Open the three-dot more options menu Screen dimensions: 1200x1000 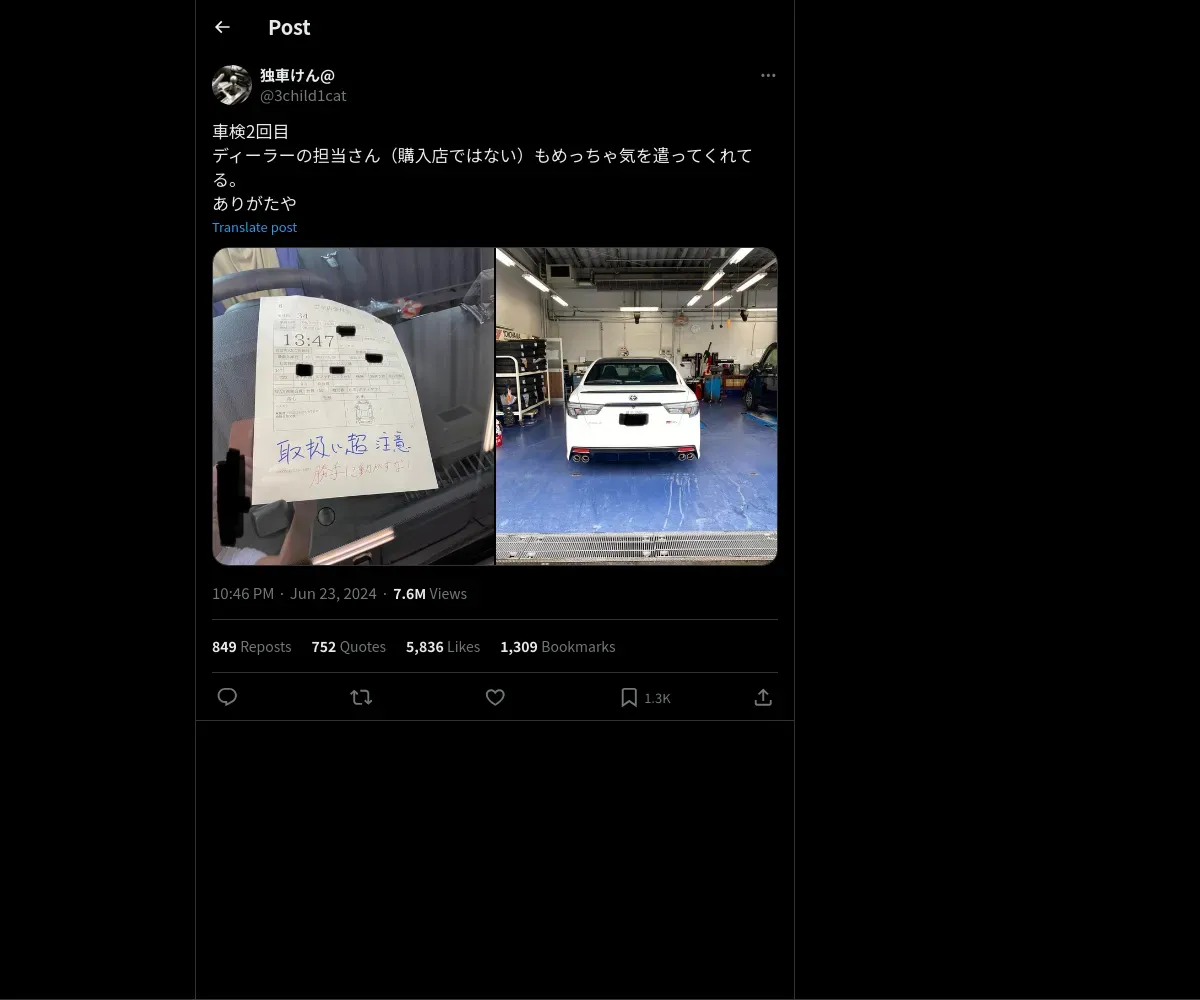pyautogui.click(x=768, y=75)
